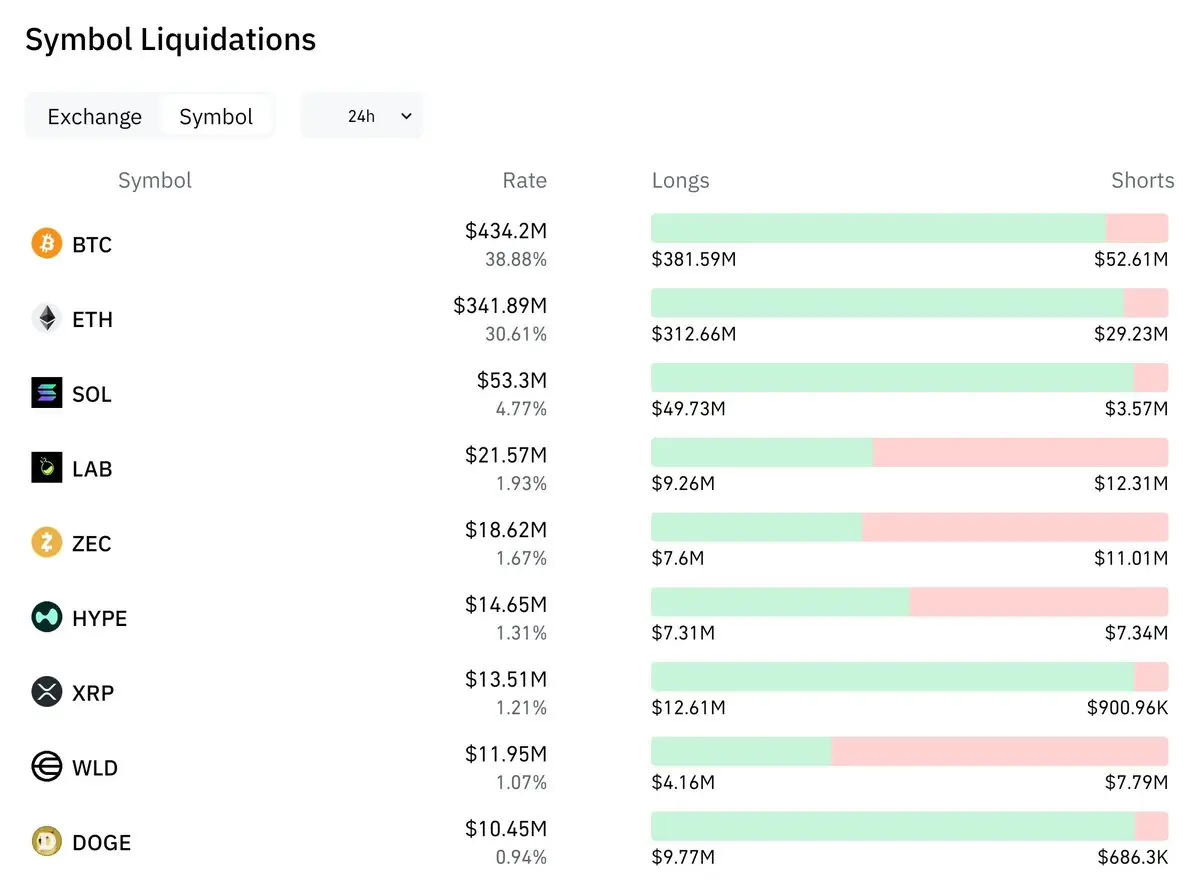Click the Longs column header
1200x889 pixels.
pyautogui.click(x=681, y=180)
